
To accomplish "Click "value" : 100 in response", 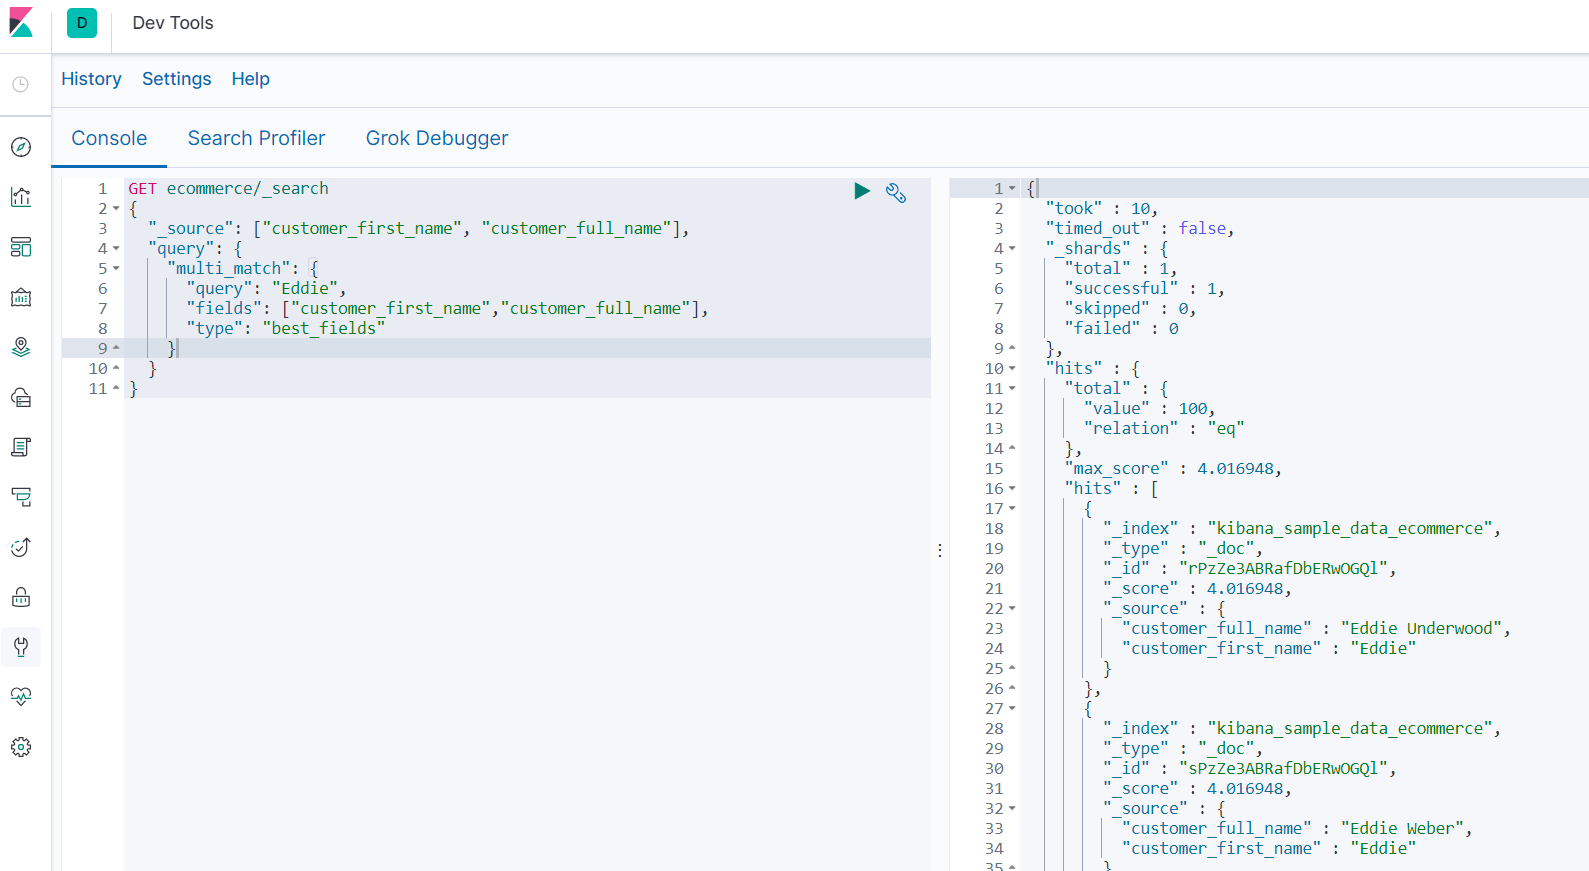I will pyautogui.click(x=1149, y=408).
